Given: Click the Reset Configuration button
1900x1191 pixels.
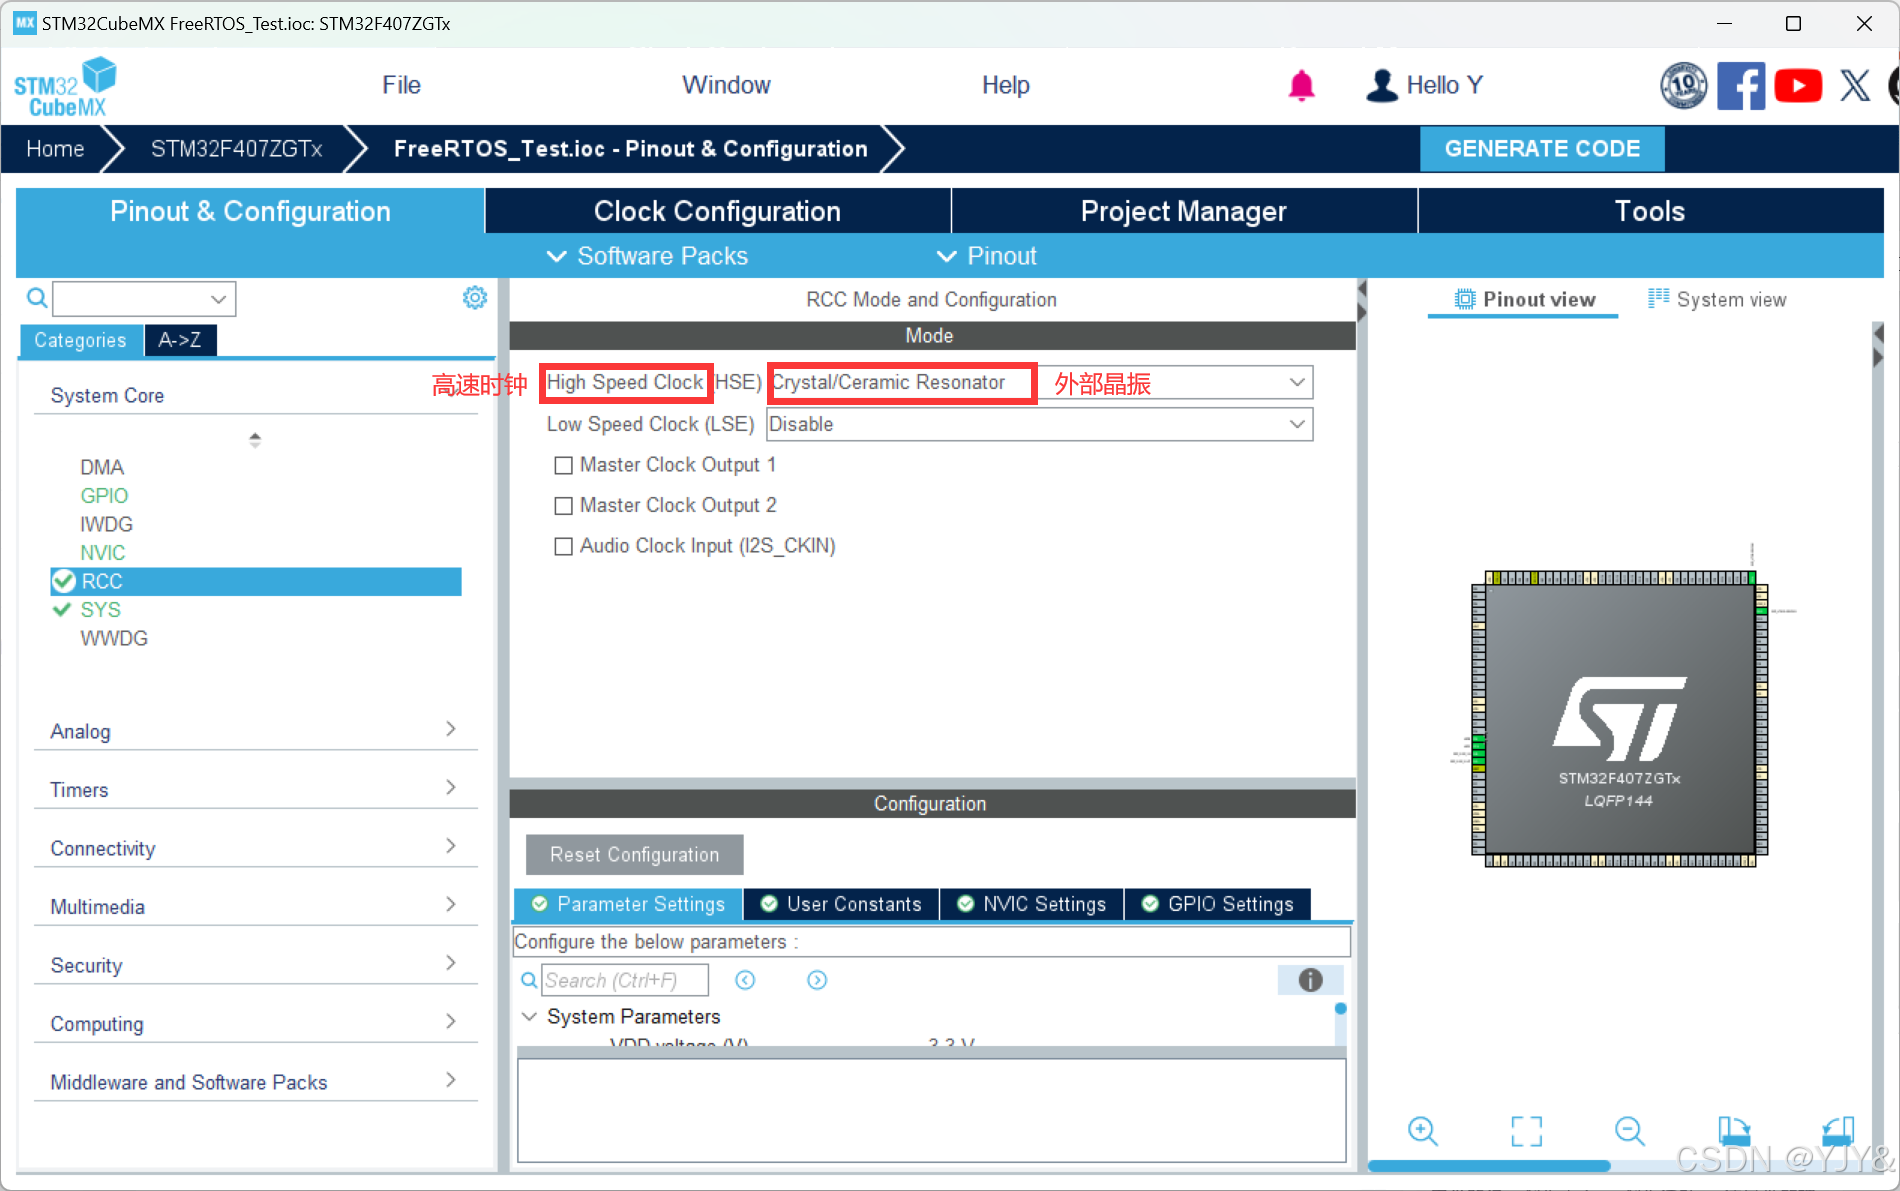Looking at the screenshot, I should tap(633, 854).
